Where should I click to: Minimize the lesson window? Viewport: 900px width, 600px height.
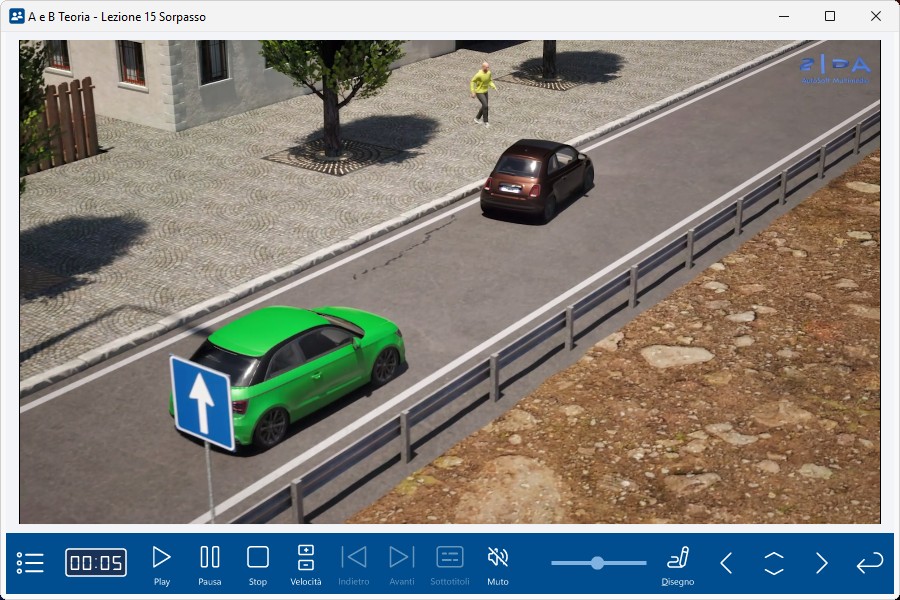coord(784,16)
